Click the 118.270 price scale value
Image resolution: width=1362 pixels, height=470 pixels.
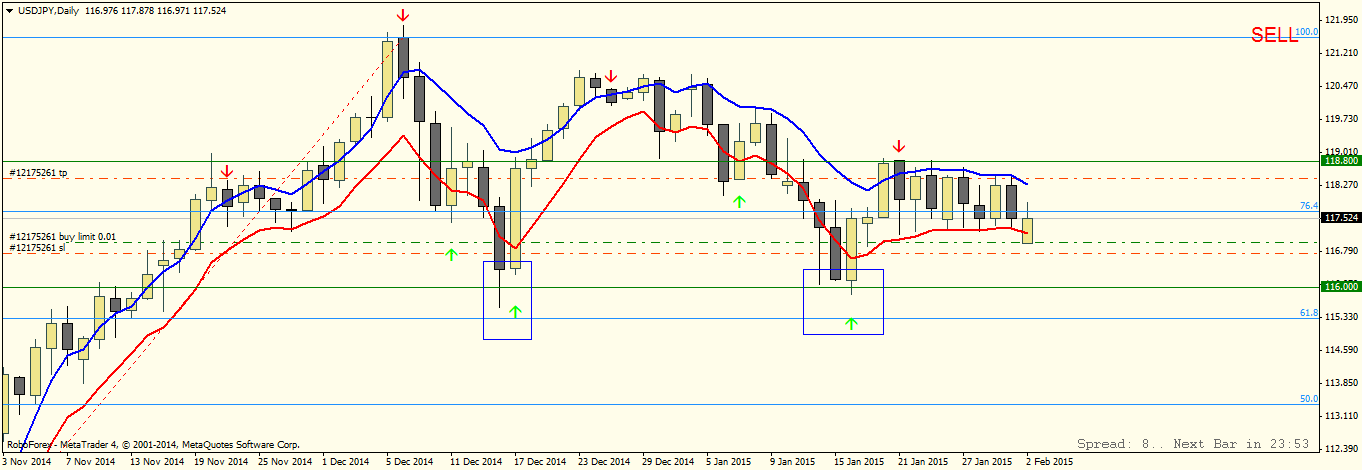pyautogui.click(x=1340, y=185)
